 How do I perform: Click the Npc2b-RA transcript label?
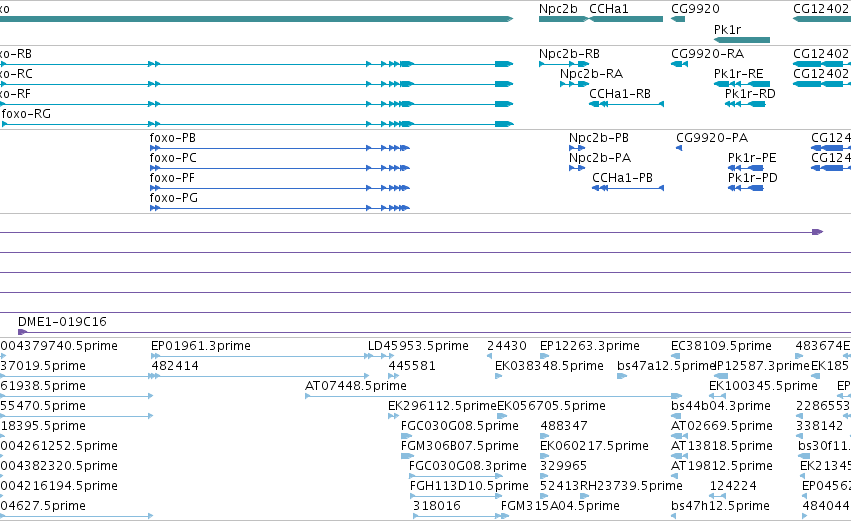click(591, 74)
